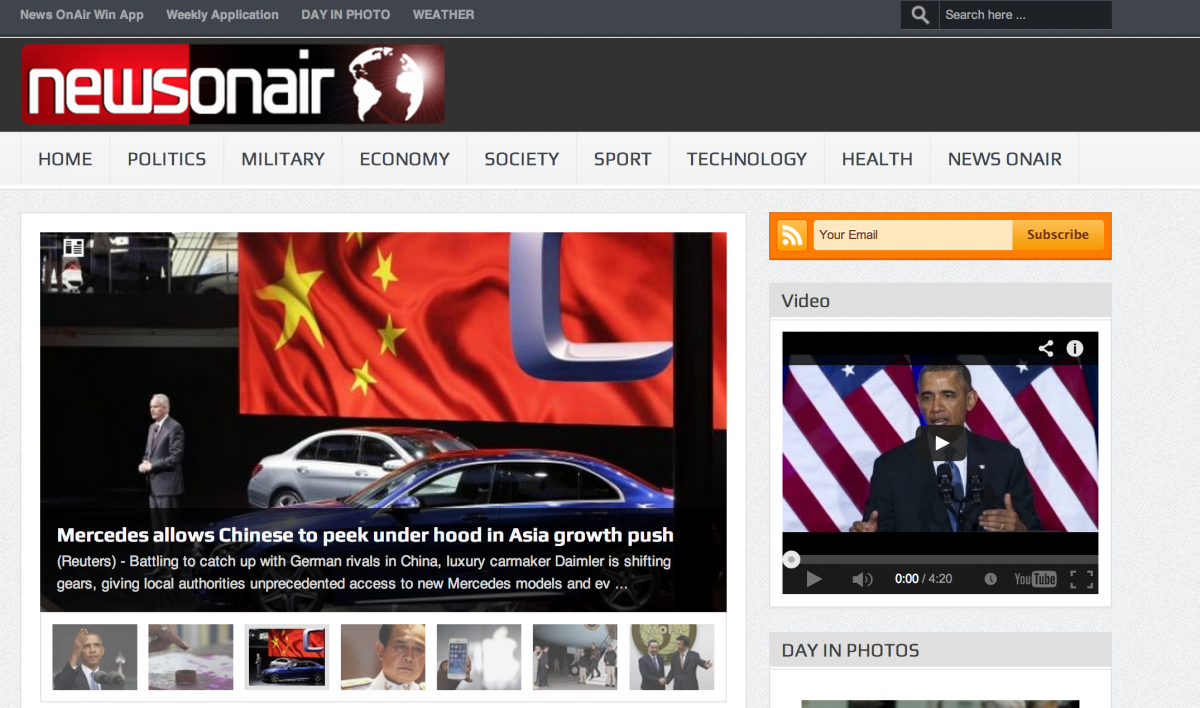Click the watch later clock icon
Viewport: 1200px width, 708px height.
point(990,579)
